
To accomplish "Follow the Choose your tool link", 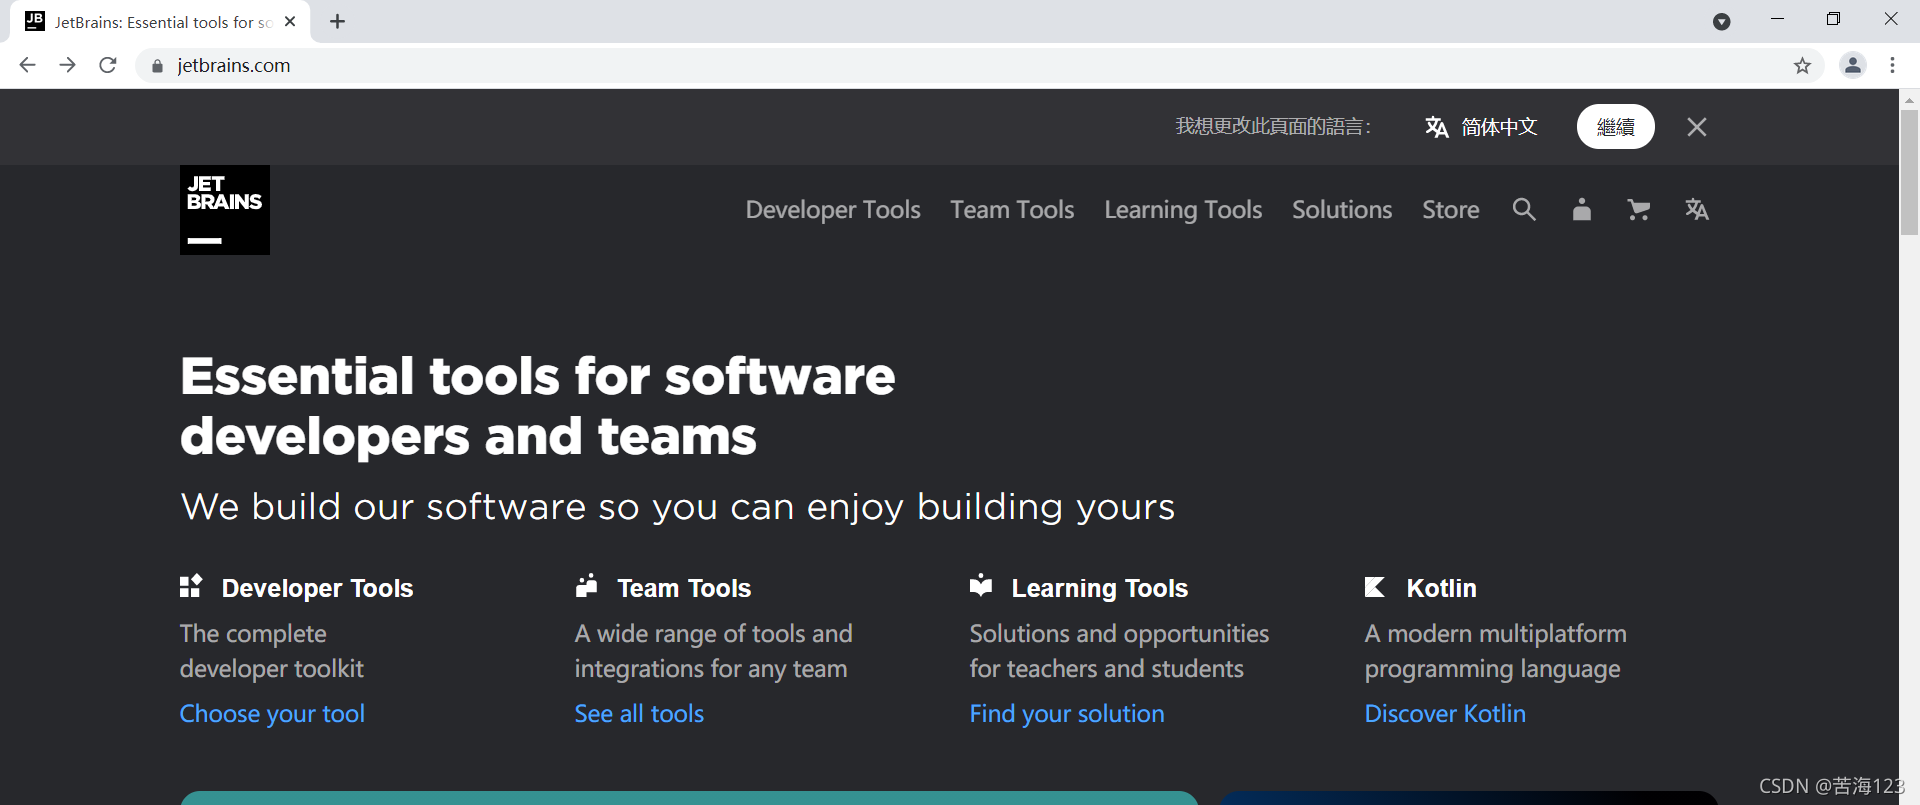I will click(272, 714).
